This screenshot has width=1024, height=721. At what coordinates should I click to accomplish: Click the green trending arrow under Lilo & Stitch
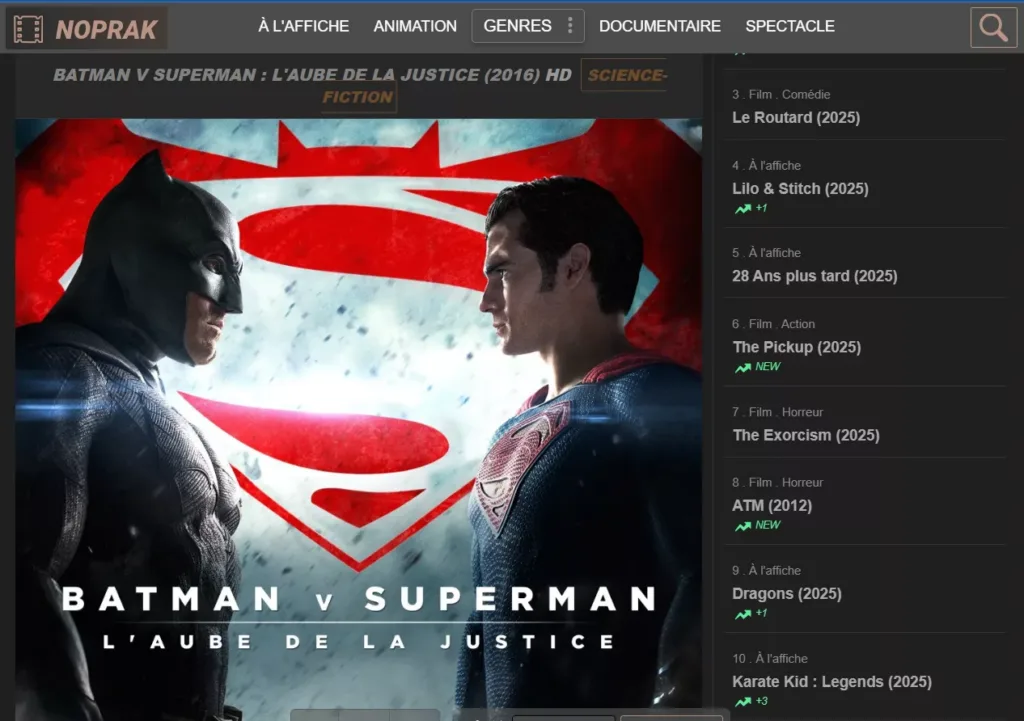(743, 209)
